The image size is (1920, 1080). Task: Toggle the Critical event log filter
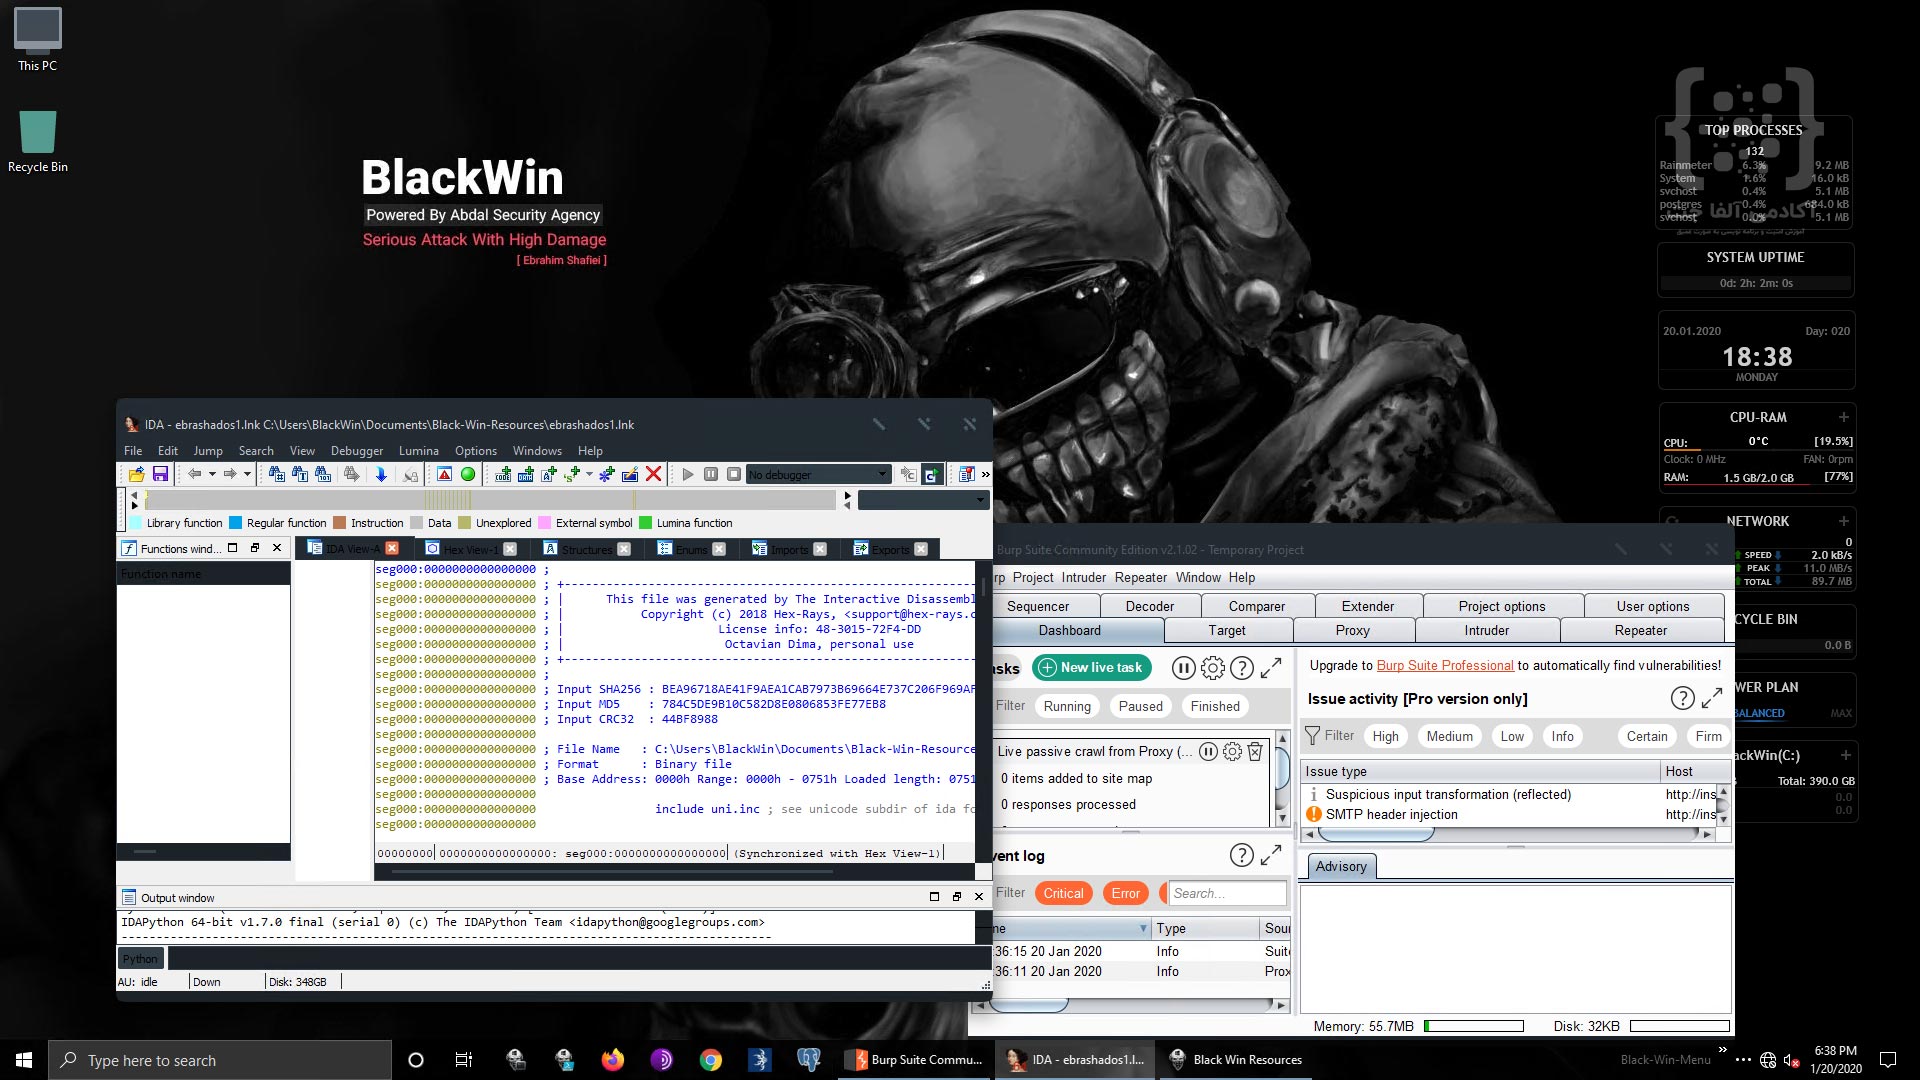[1063, 893]
